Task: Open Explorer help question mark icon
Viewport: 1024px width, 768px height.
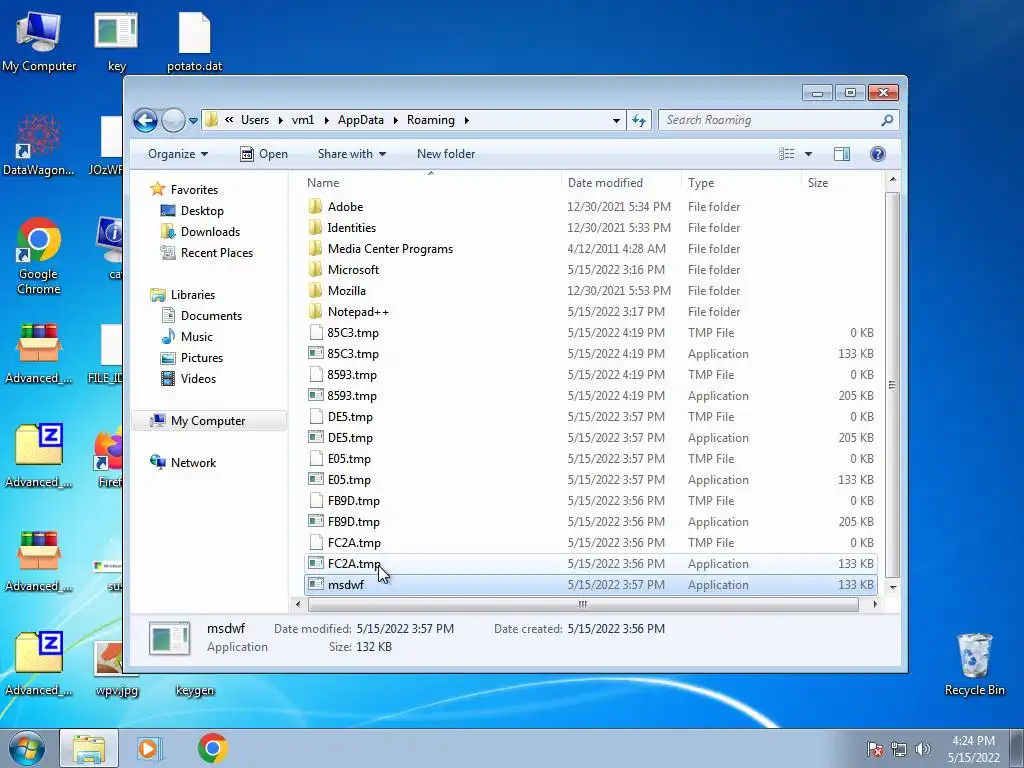Action: tap(878, 154)
